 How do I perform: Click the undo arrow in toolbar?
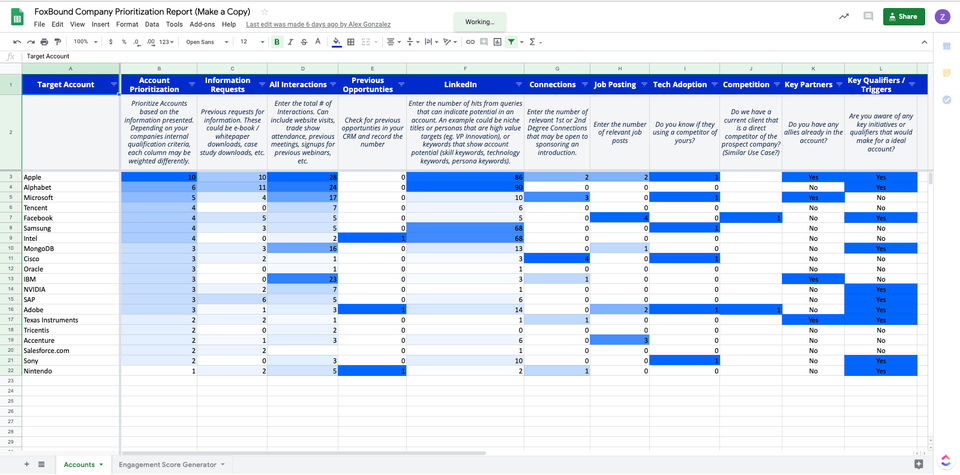pyautogui.click(x=17, y=42)
